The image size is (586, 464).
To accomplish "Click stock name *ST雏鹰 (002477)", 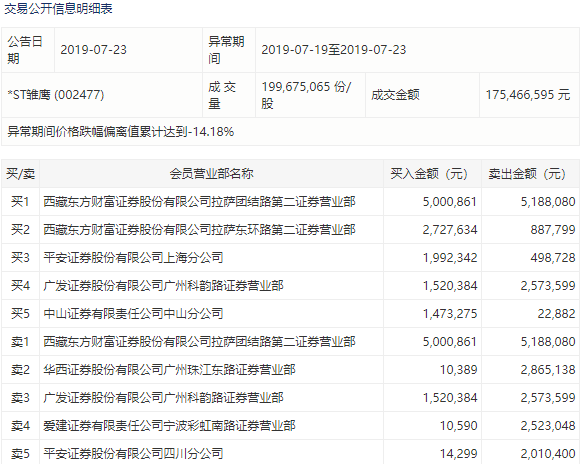I will (x=56, y=95).
